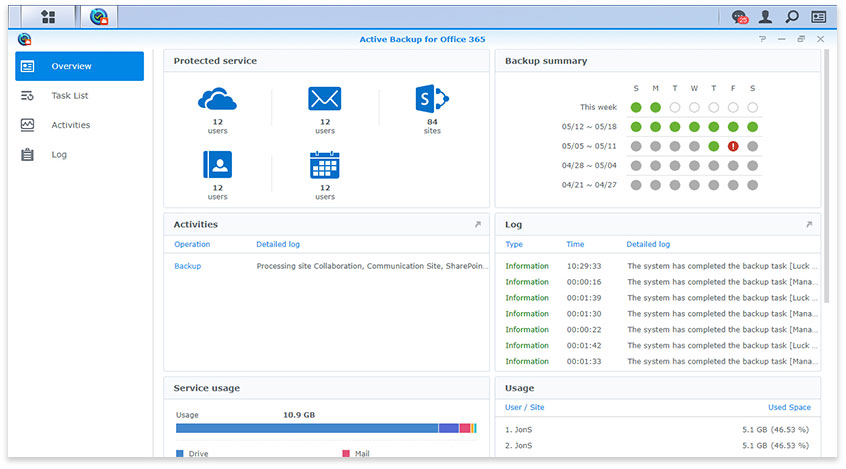This screenshot has width=846, height=469.
Task: Click the 04/28 ~ 05/04 week label
Action: [x=589, y=166]
